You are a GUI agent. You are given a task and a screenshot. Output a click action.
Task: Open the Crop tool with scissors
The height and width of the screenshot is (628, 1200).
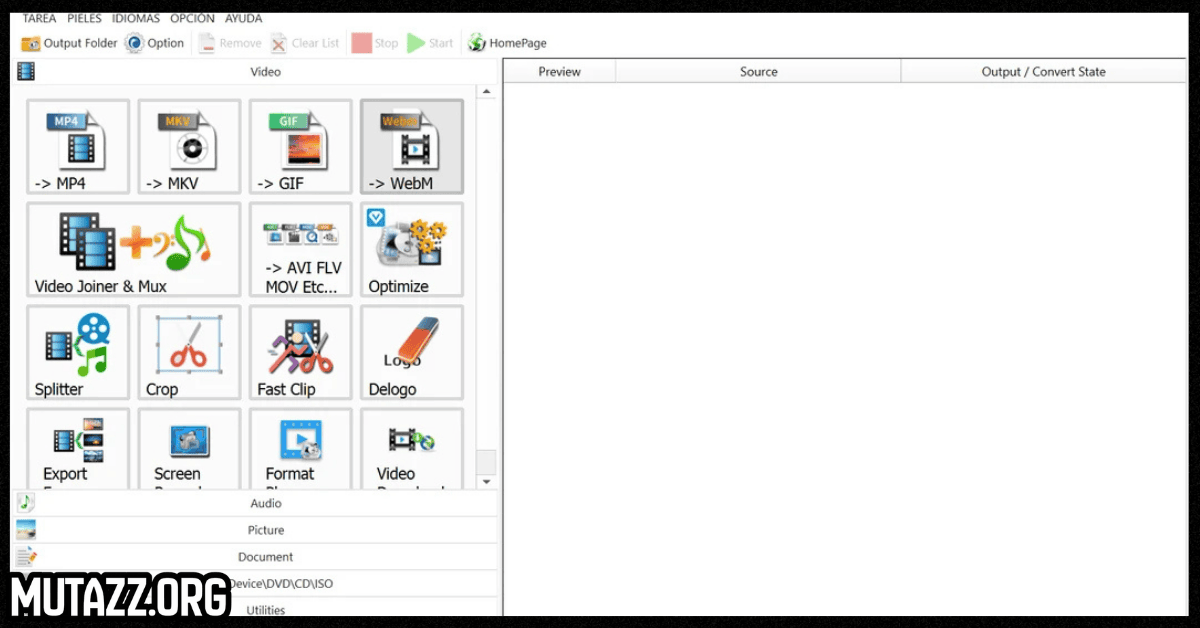point(189,352)
